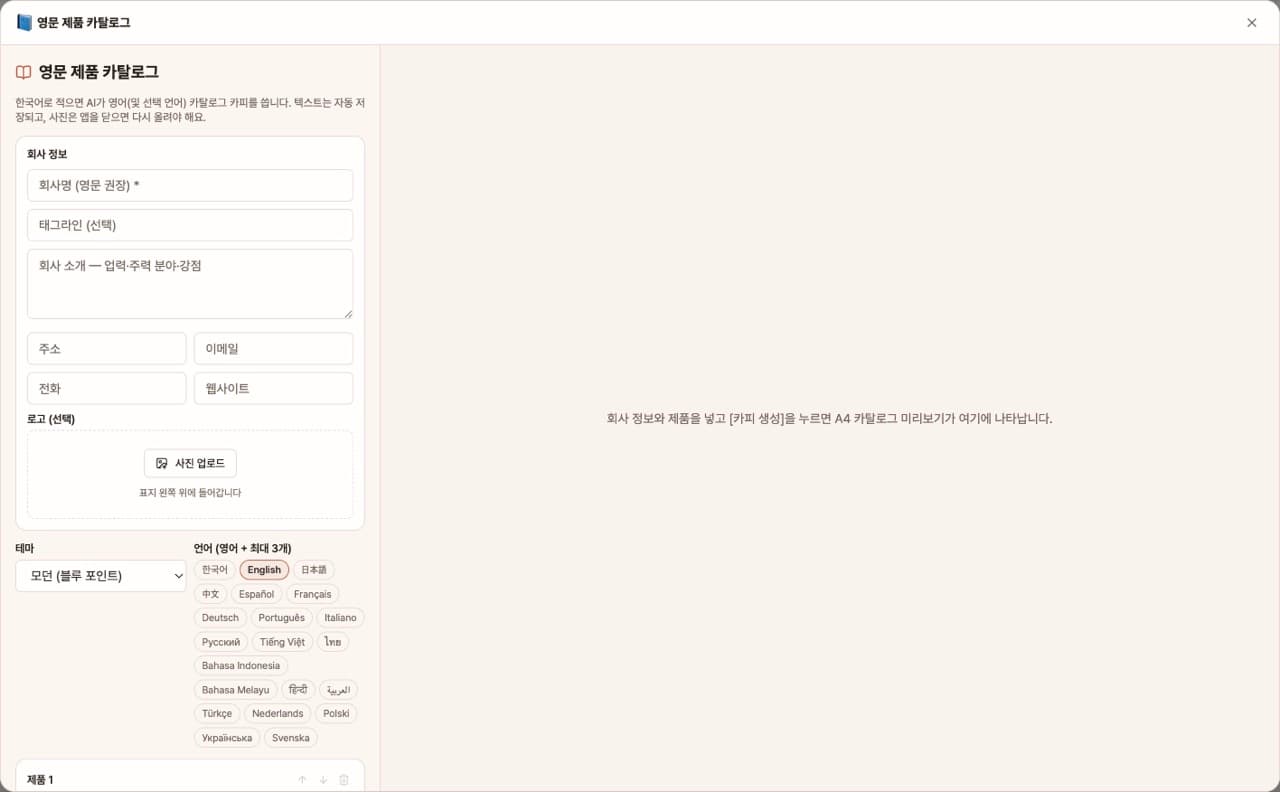Select the Español language chip

coord(257,594)
